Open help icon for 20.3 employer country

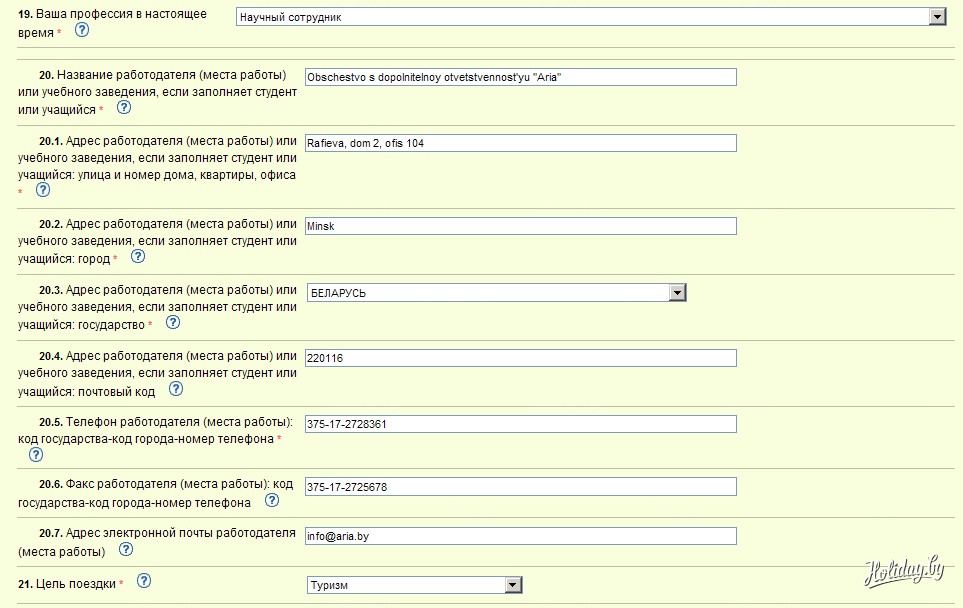[172, 322]
